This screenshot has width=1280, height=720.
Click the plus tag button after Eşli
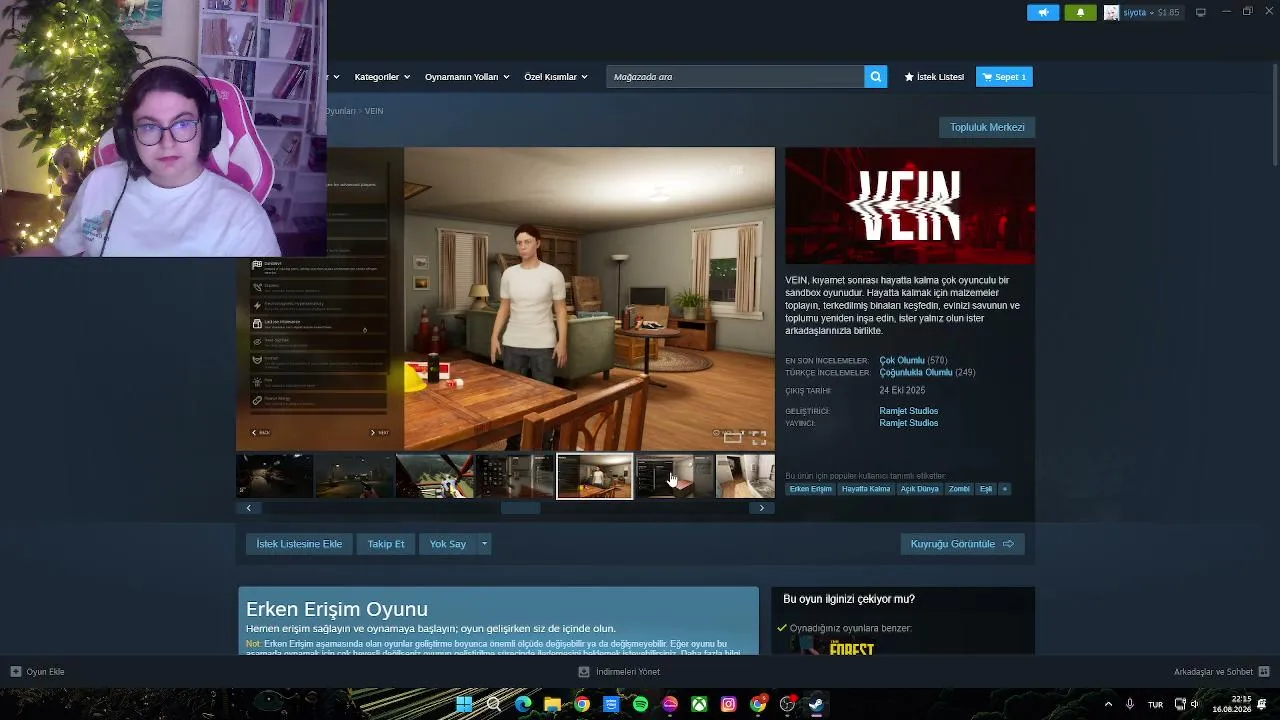point(1004,489)
